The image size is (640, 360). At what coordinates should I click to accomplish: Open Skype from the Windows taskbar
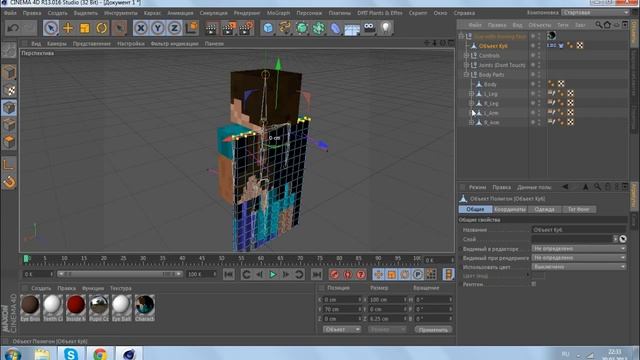pyautogui.click(x=71, y=353)
